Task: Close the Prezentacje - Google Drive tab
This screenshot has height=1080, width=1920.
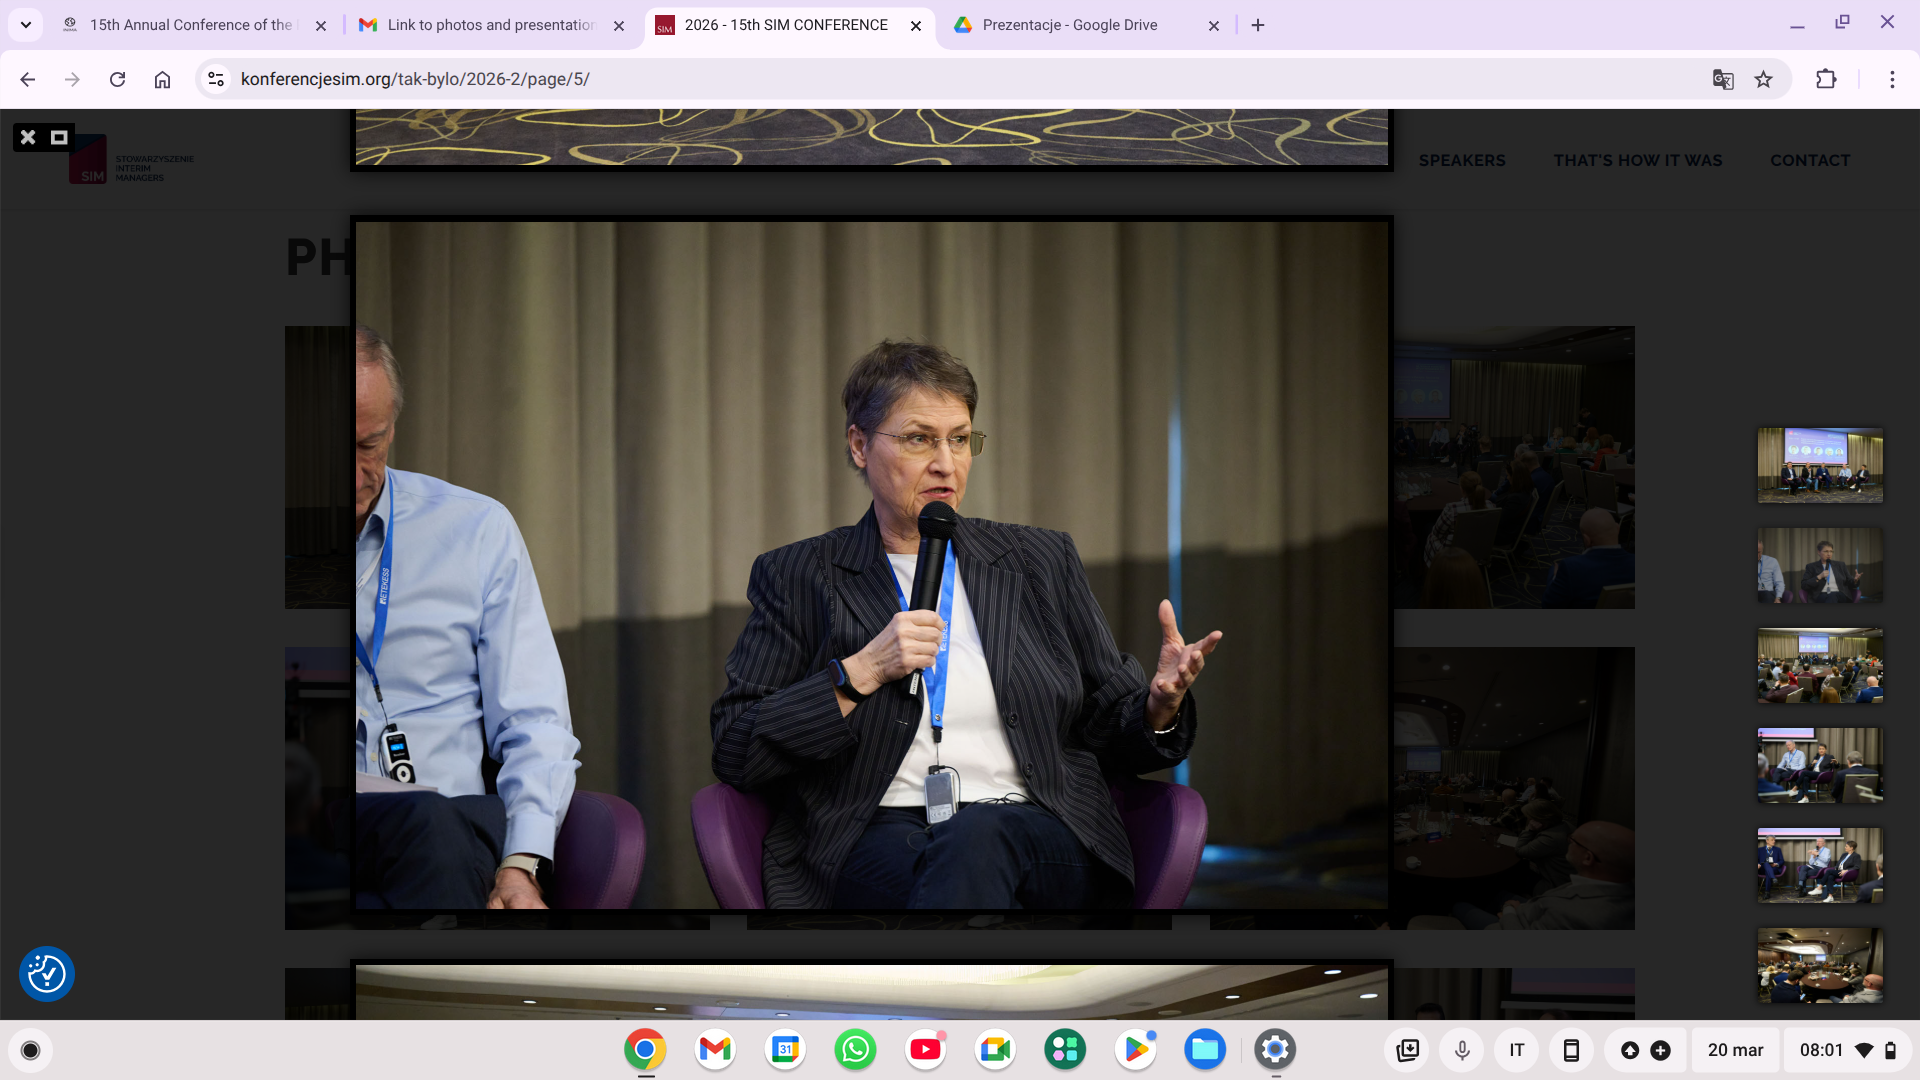Action: [x=1214, y=26]
